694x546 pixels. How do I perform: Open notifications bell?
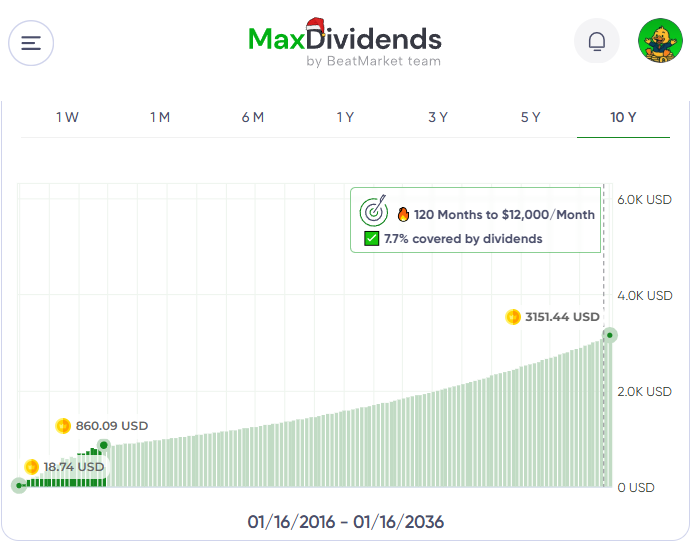tap(597, 41)
